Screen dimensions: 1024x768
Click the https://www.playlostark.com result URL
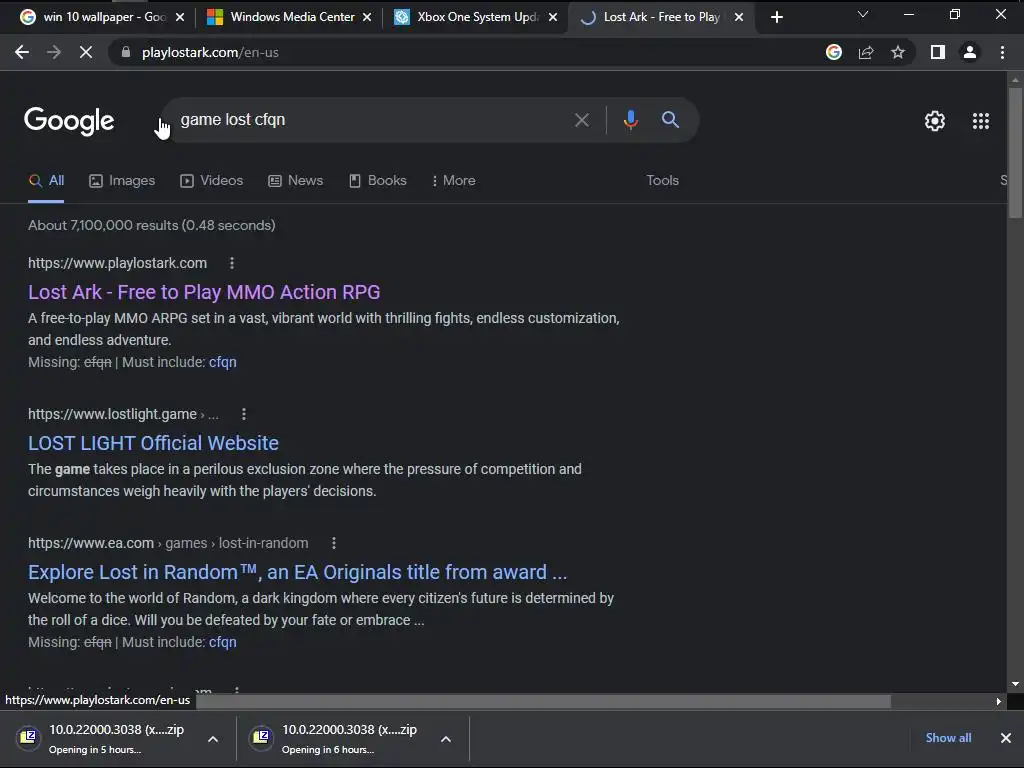[x=118, y=263]
